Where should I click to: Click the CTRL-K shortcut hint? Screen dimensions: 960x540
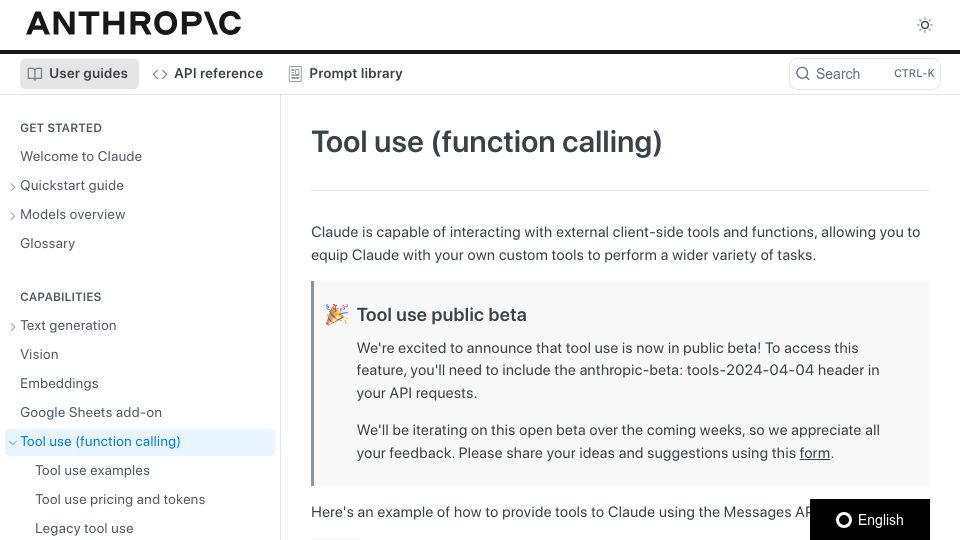click(914, 73)
